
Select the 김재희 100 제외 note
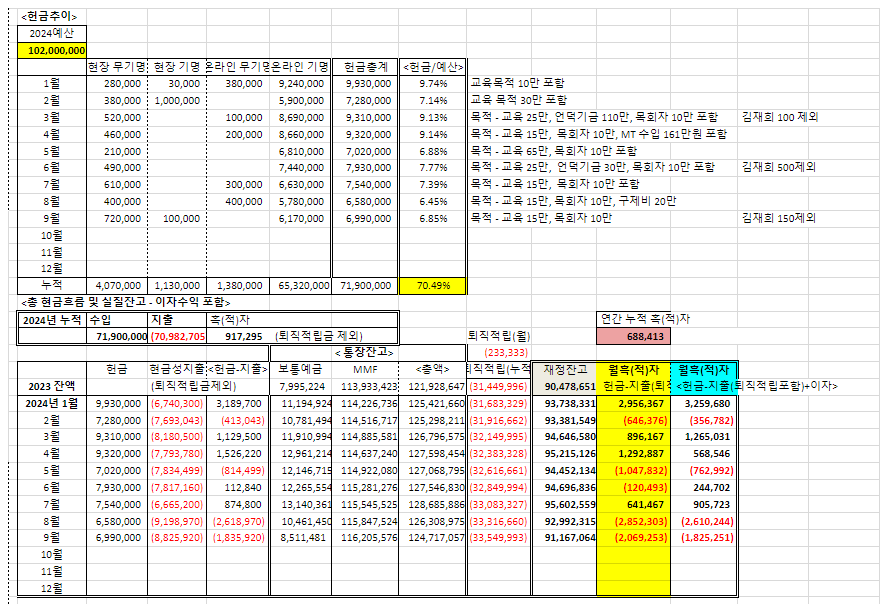tap(780, 117)
